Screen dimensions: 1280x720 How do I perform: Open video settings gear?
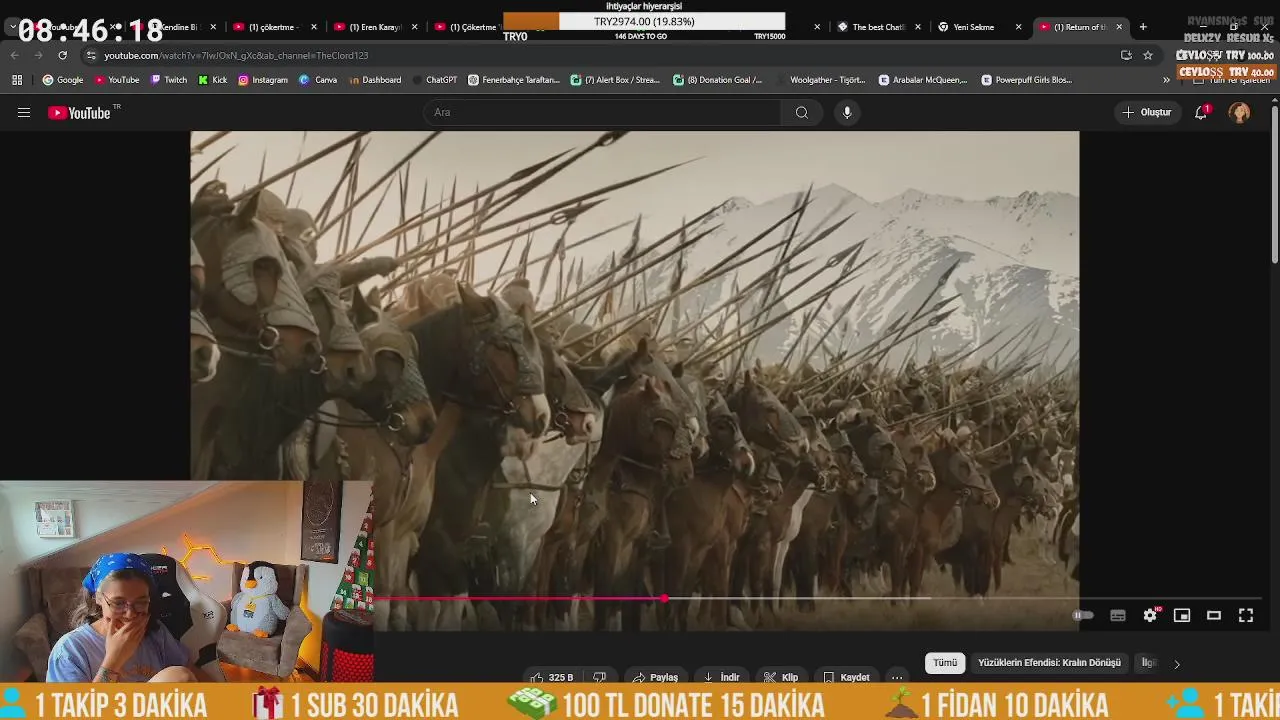pos(1150,615)
